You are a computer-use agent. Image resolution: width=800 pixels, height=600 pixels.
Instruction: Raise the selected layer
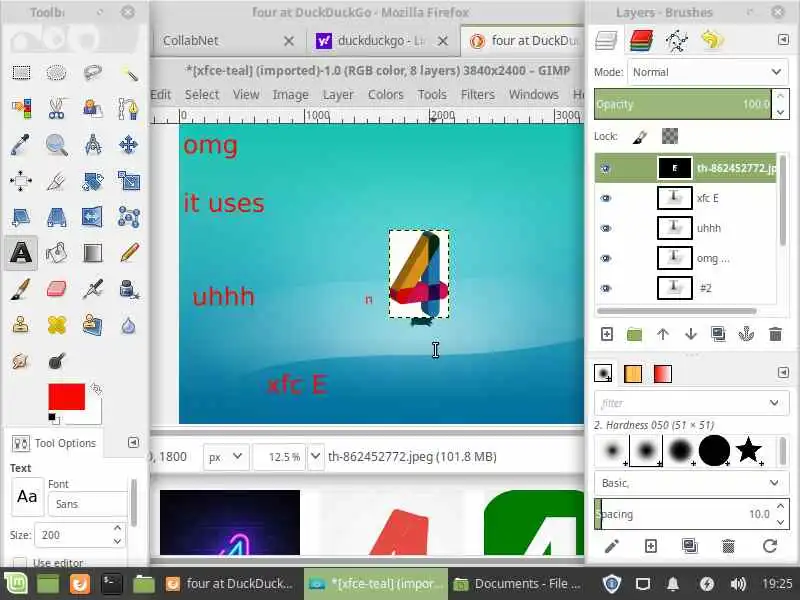pyautogui.click(x=663, y=334)
